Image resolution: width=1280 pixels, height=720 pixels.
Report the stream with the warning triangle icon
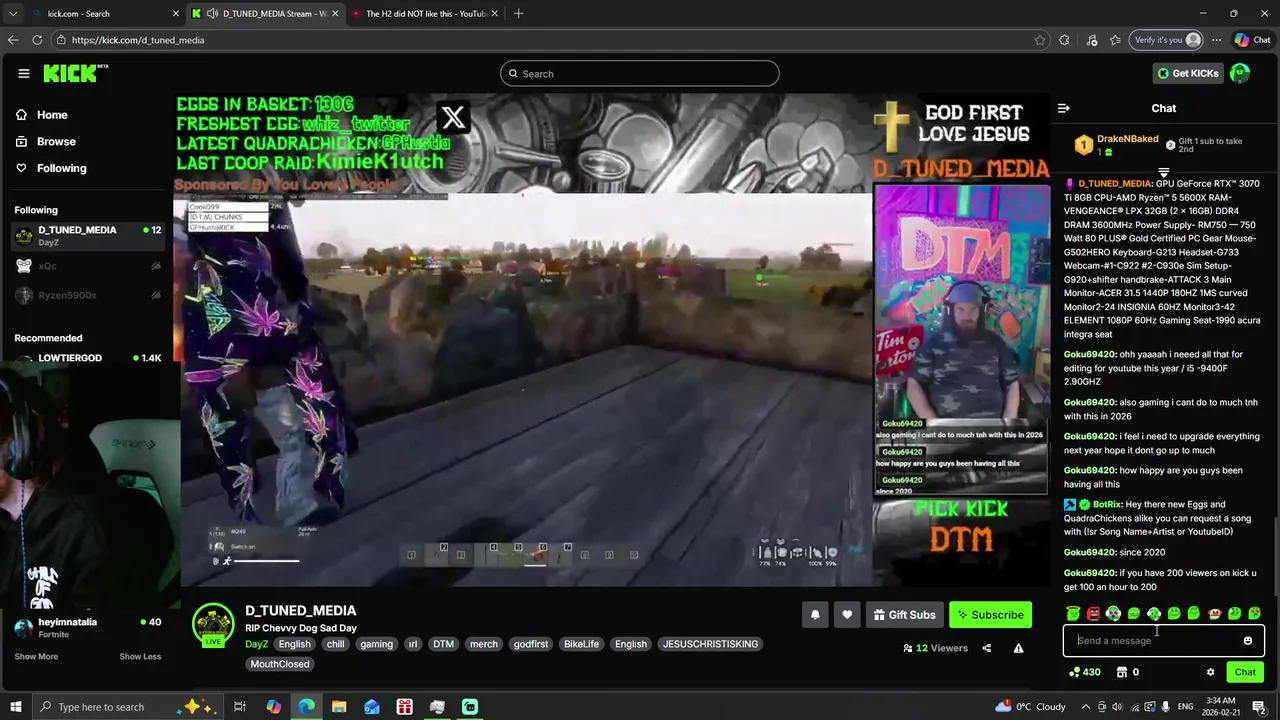click(x=1018, y=648)
